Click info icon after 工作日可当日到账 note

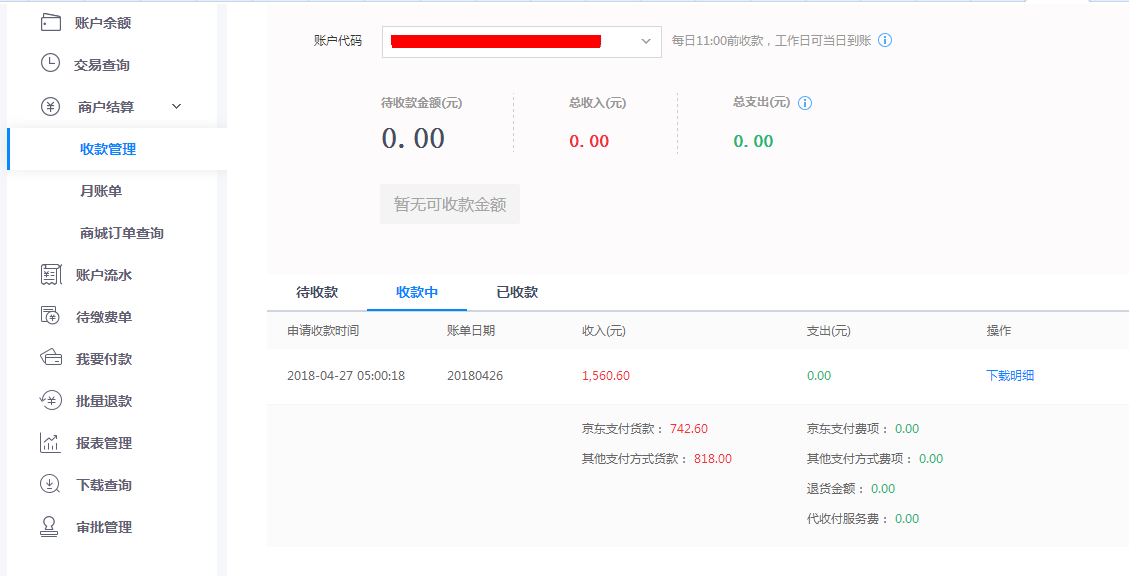tap(884, 41)
